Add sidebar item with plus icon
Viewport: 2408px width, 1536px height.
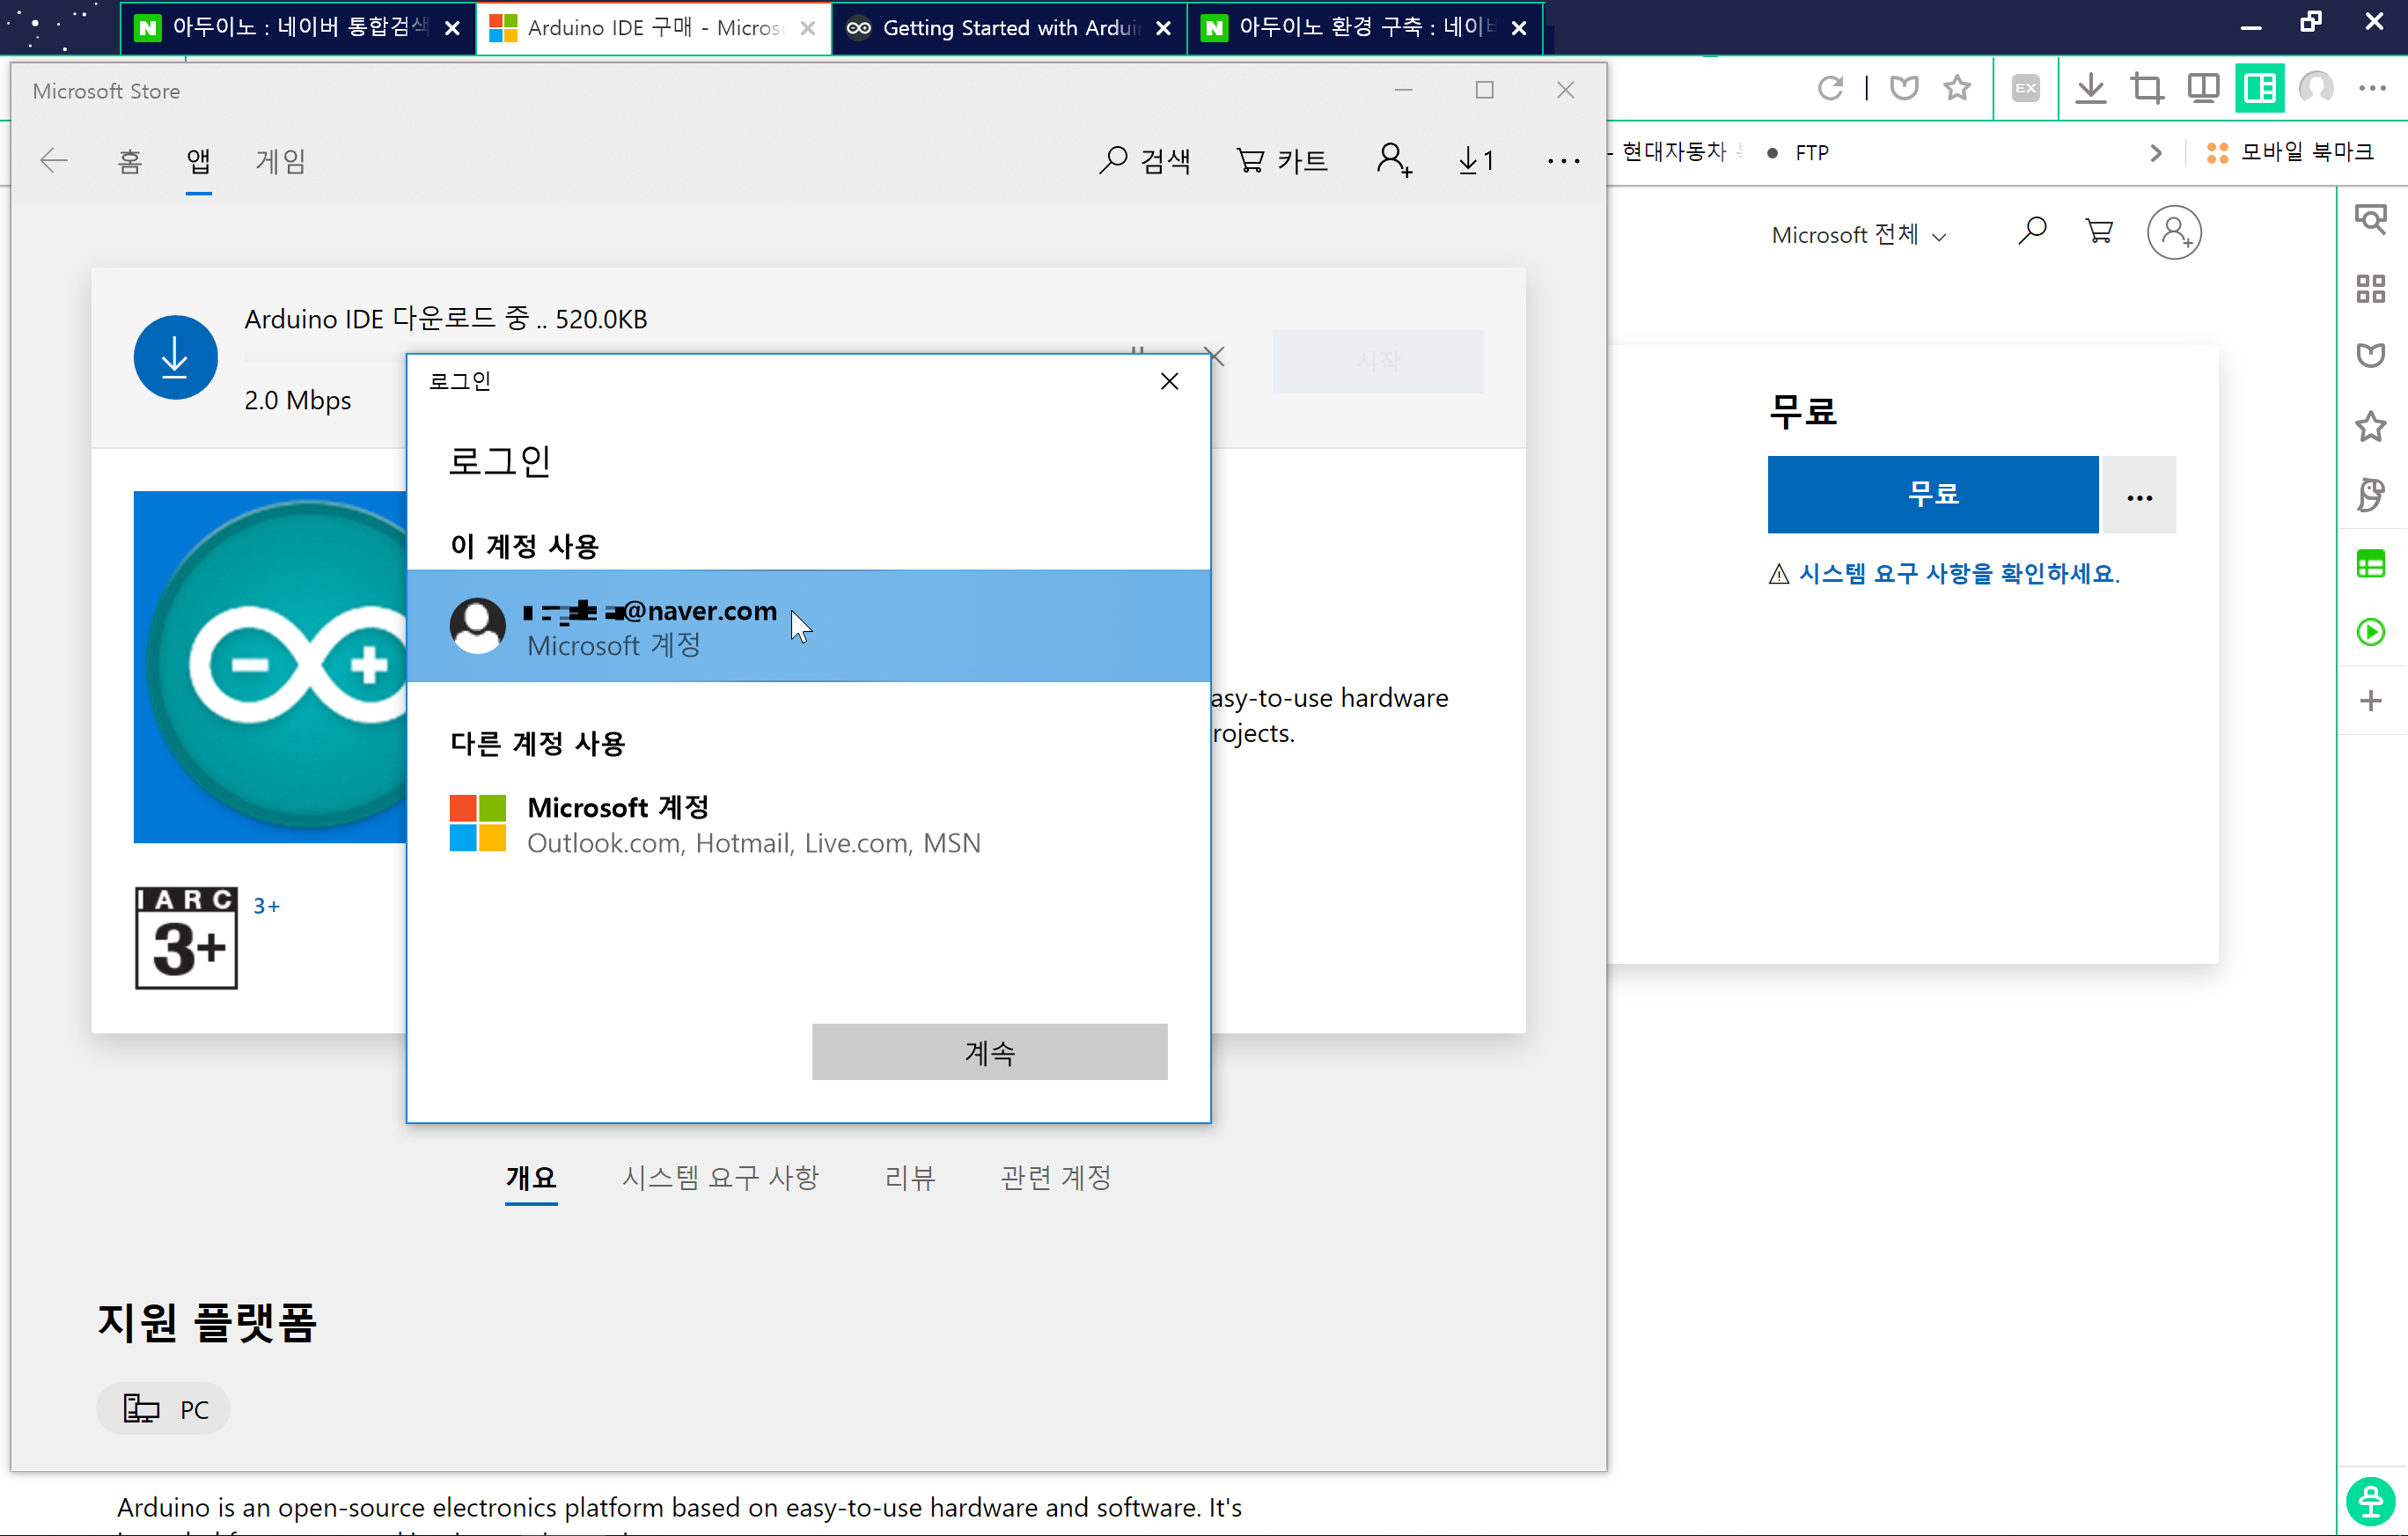click(2371, 700)
